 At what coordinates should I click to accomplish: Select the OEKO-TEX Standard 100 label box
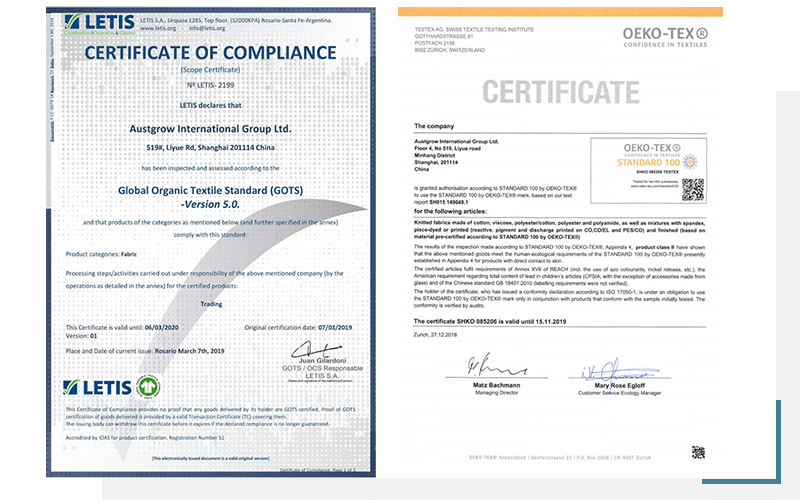pos(648,170)
